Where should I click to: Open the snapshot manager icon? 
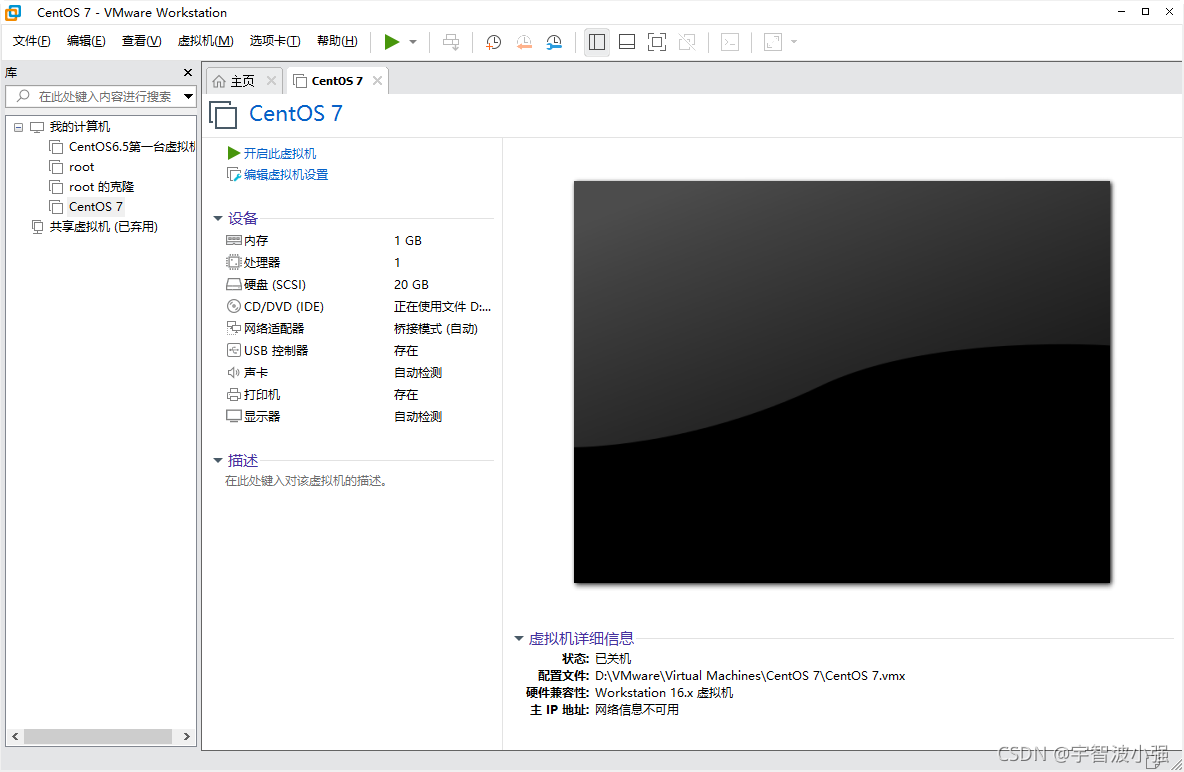click(553, 42)
